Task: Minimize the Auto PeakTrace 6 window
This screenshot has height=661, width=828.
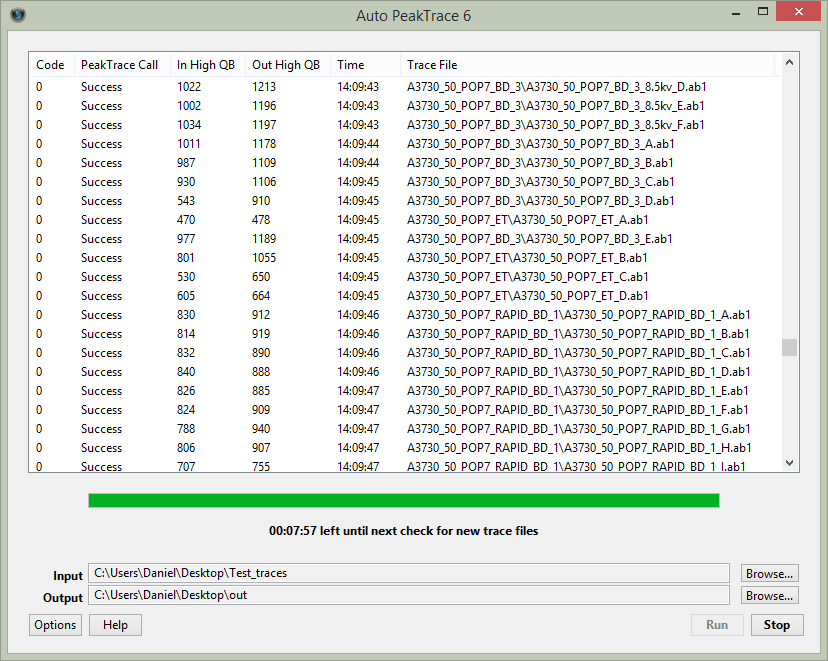Action: point(736,13)
